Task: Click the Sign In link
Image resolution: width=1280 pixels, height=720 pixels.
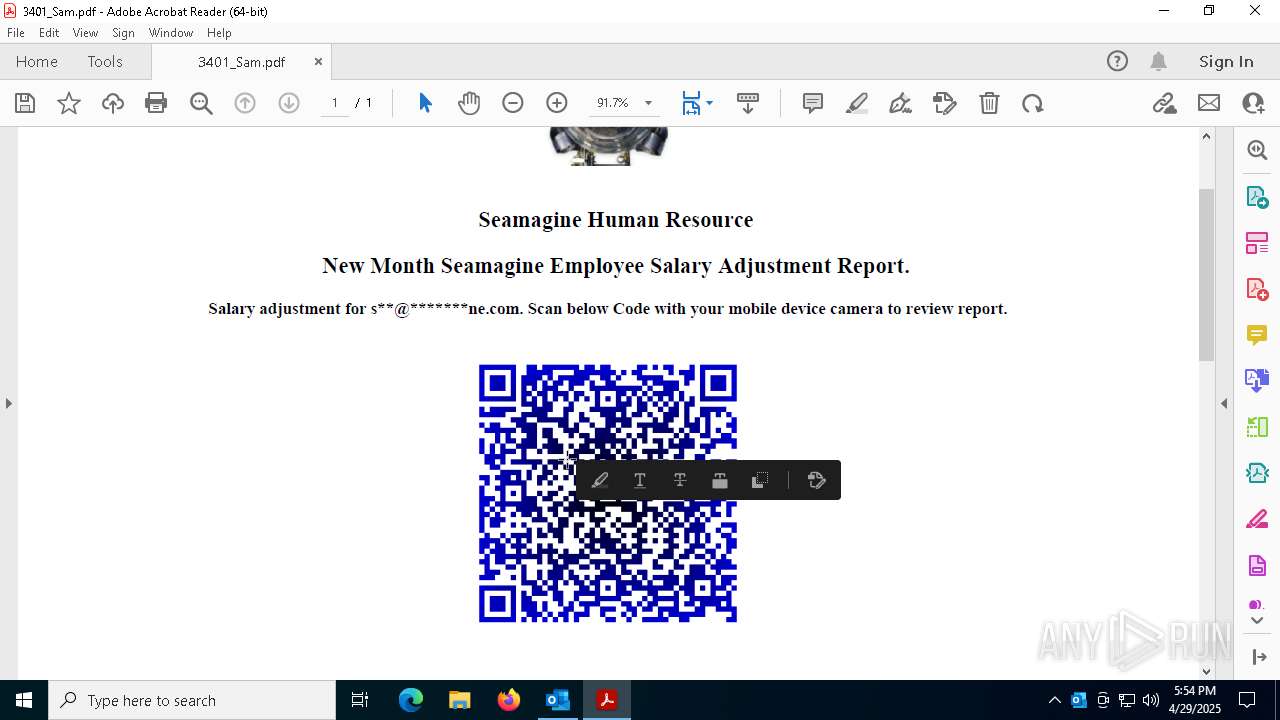Action: [x=1226, y=62]
